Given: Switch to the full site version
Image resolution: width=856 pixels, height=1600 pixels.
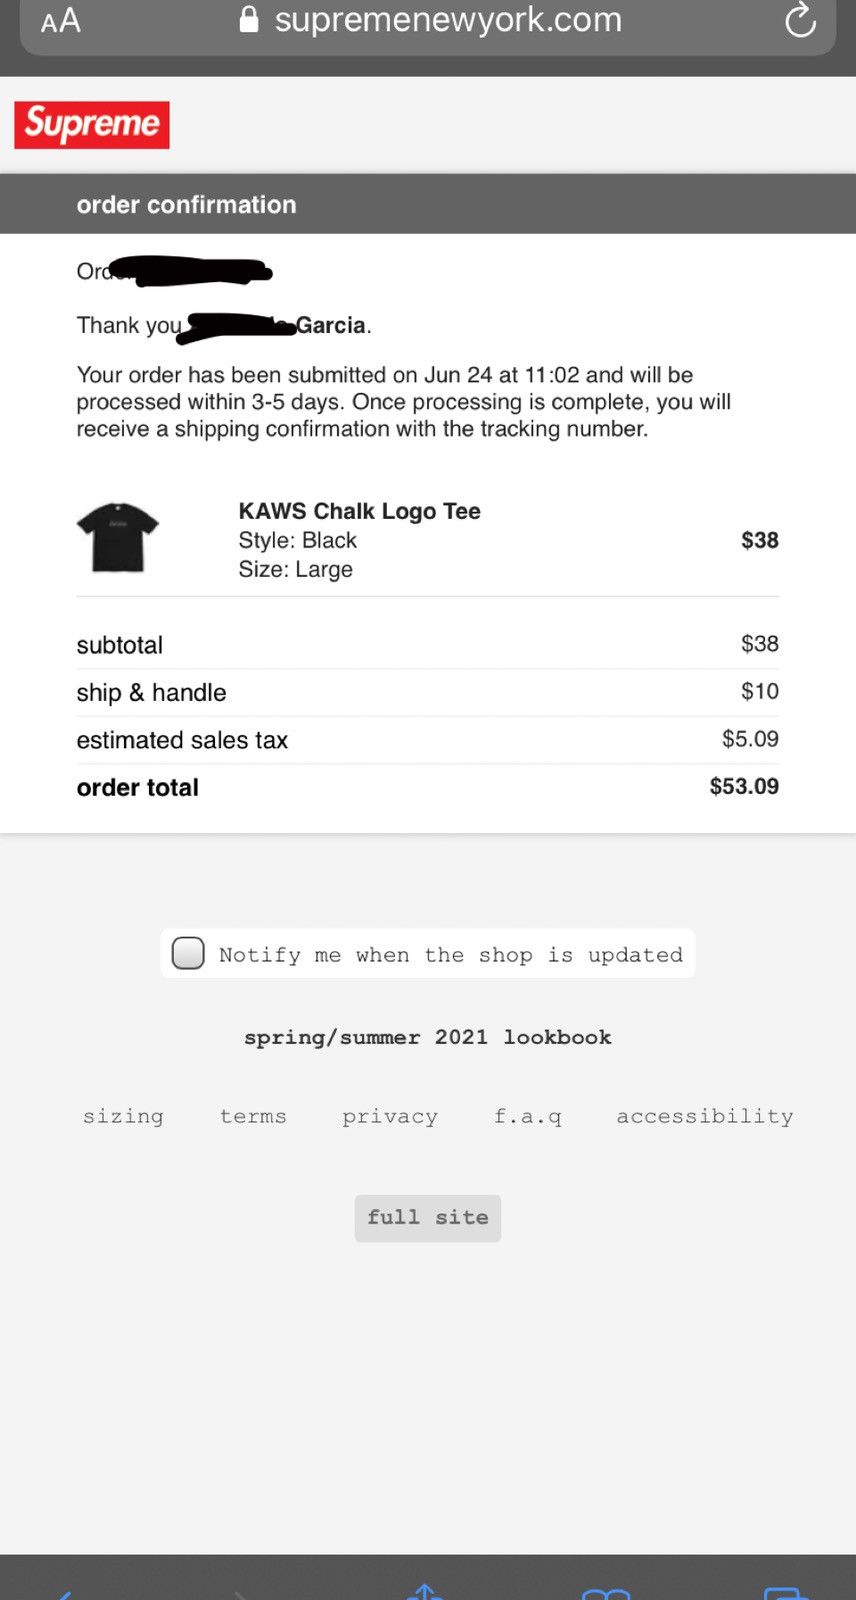Looking at the screenshot, I should pyautogui.click(x=428, y=1218).
